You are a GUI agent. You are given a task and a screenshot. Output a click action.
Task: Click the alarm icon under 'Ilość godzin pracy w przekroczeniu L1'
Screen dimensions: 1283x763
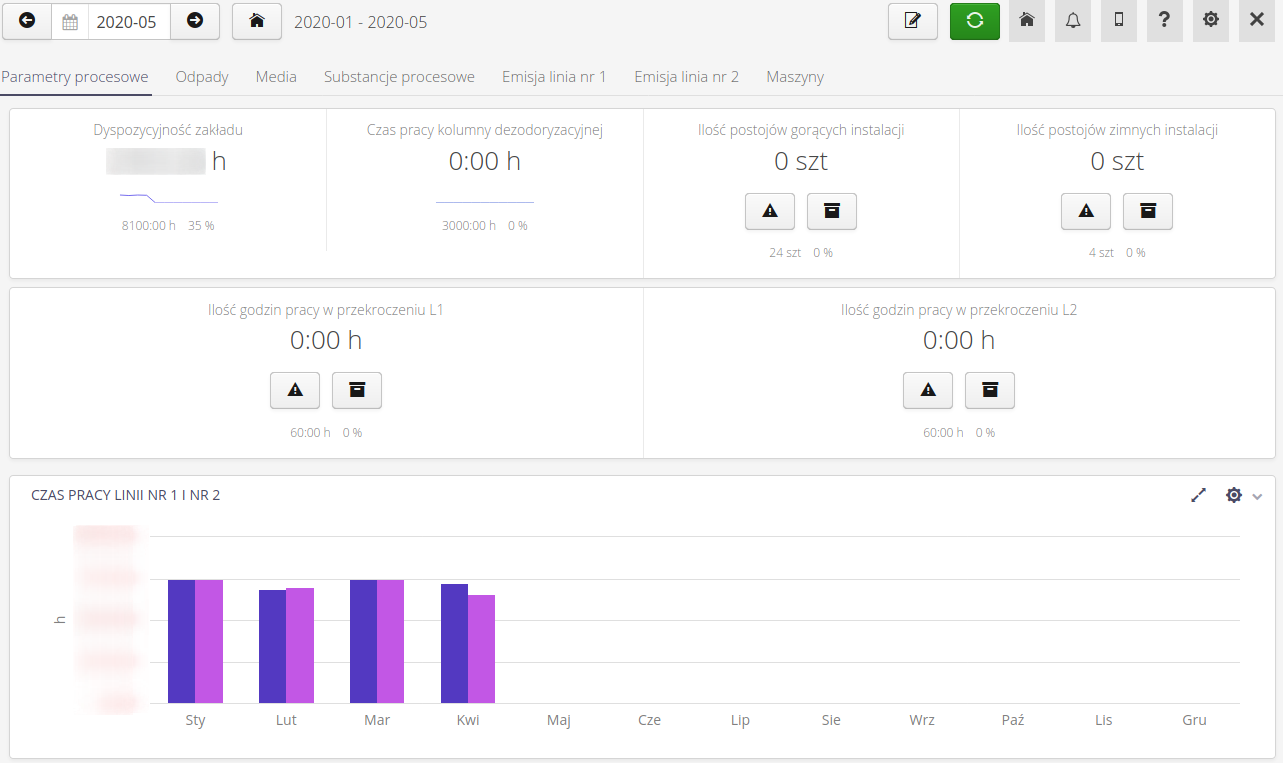pyautogui.click(x=294, y=390)
